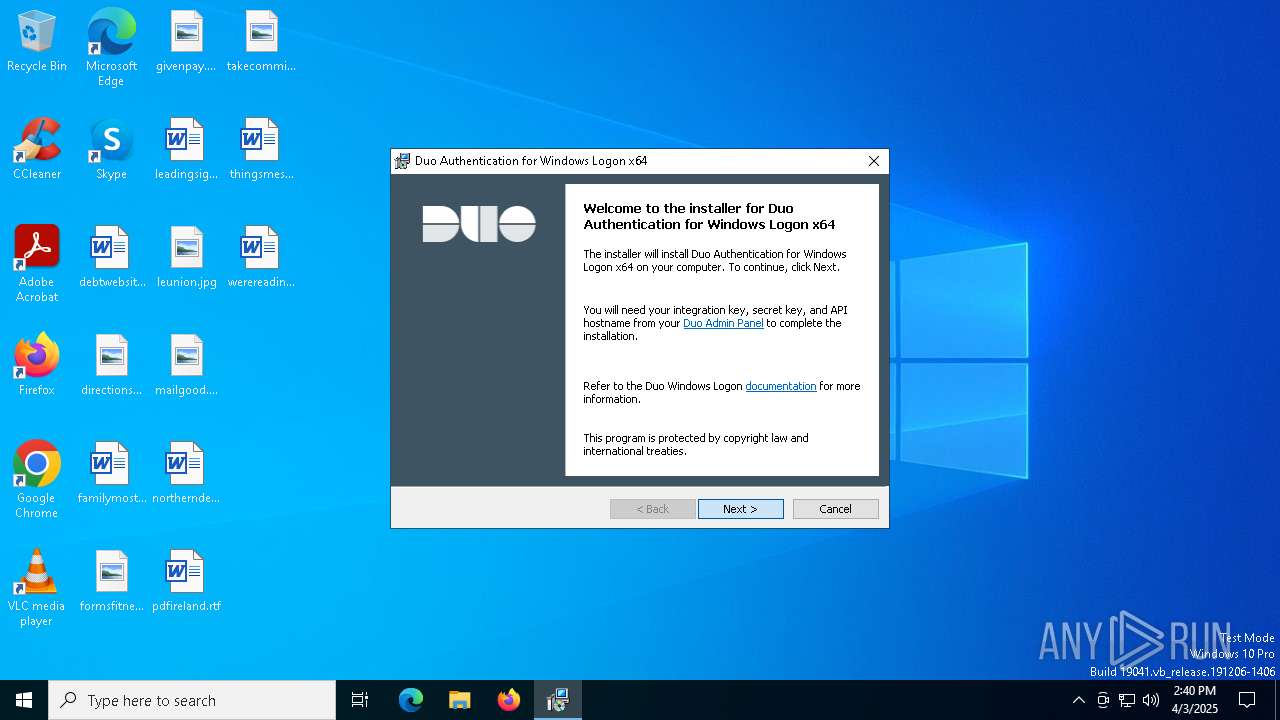This screenshot has width=1280, height=720.
Task: Select the givenpay image file
Action: coord(186,42)
